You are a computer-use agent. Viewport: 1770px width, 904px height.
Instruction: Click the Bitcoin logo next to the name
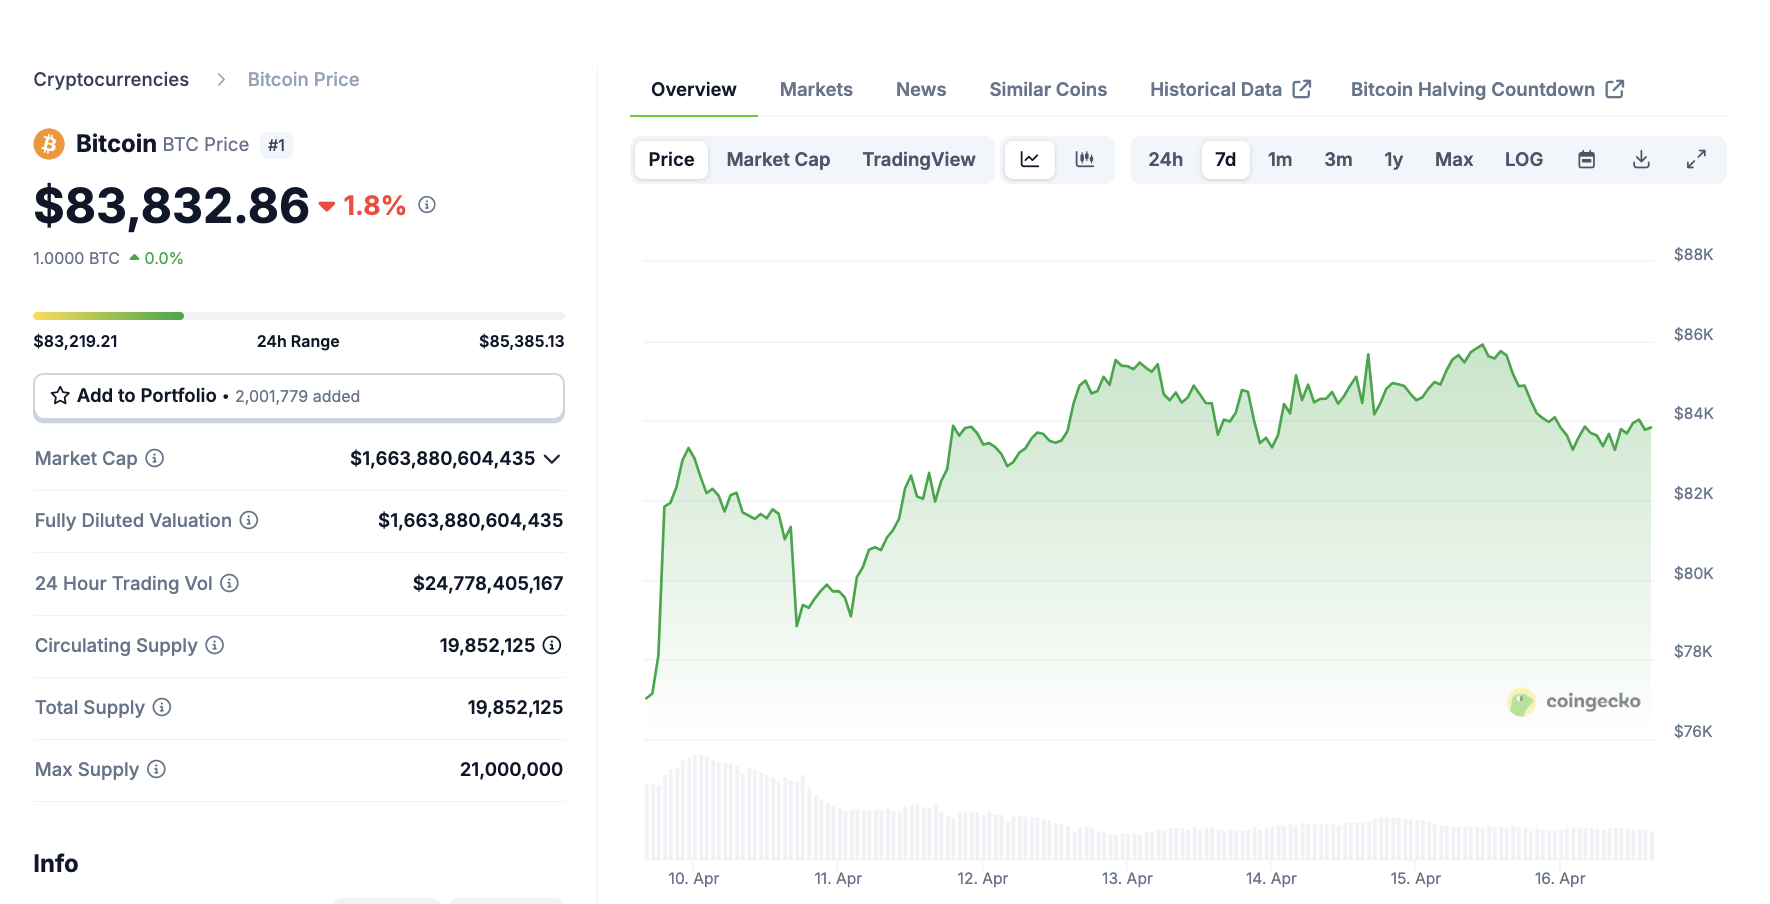[x=48, y=143]
